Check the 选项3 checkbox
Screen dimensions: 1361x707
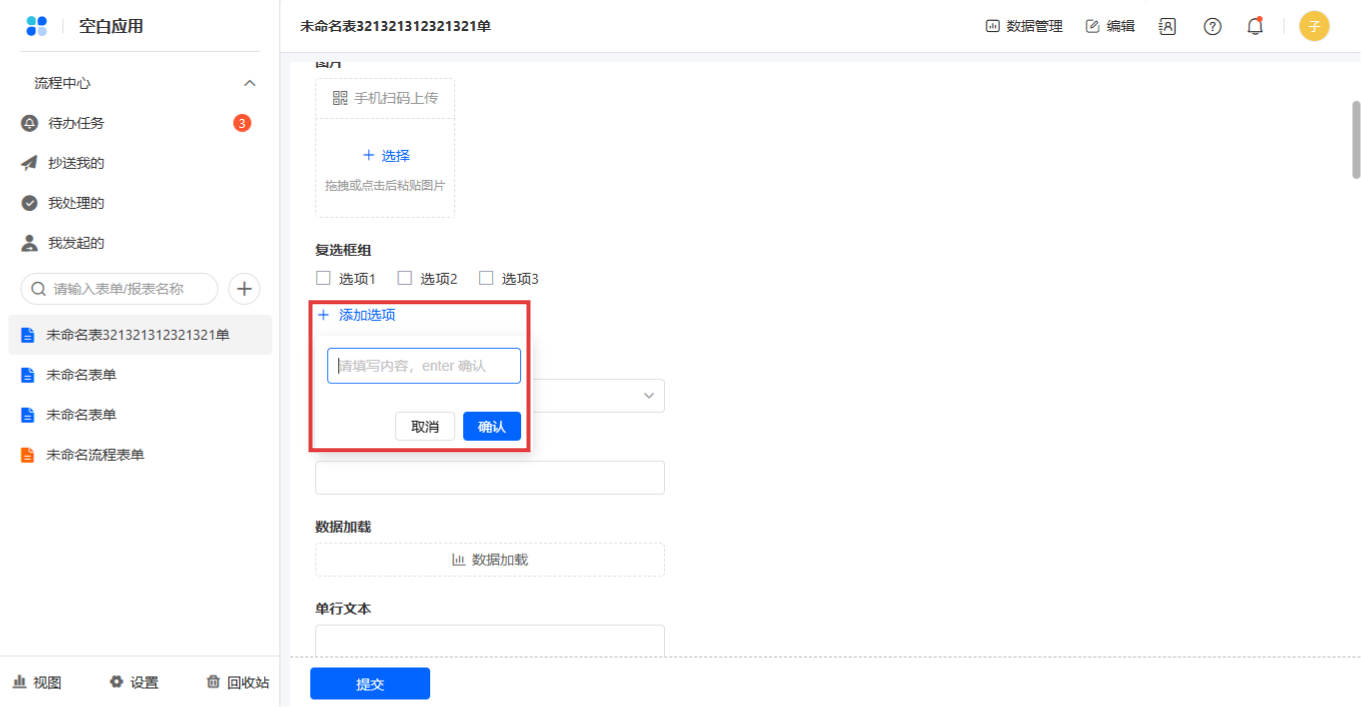486,278
